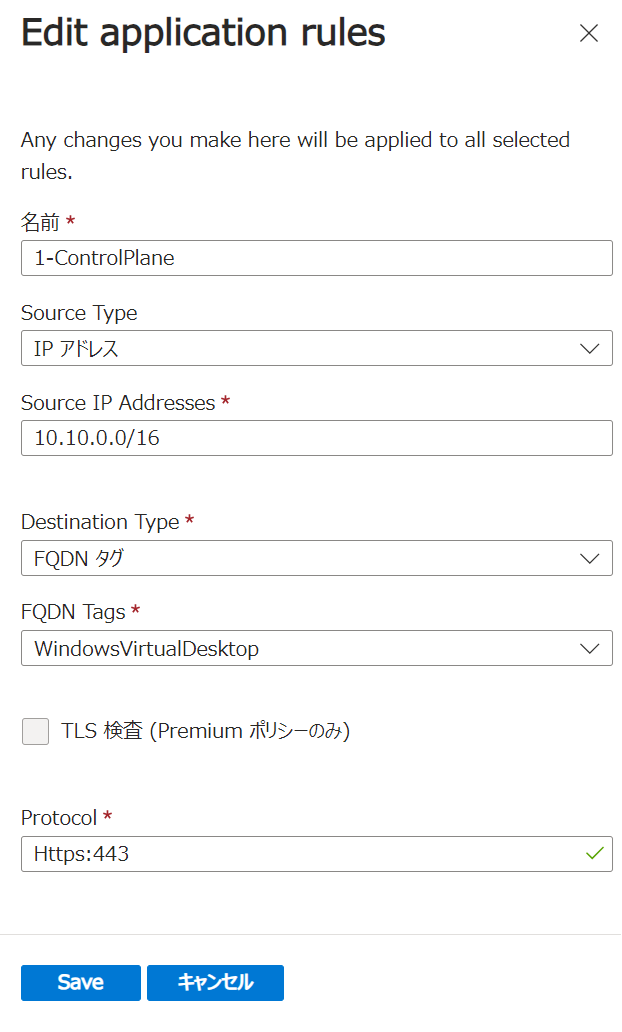
Task: Click the green validation checkmark in Protocol
Action: coord(595,854)
